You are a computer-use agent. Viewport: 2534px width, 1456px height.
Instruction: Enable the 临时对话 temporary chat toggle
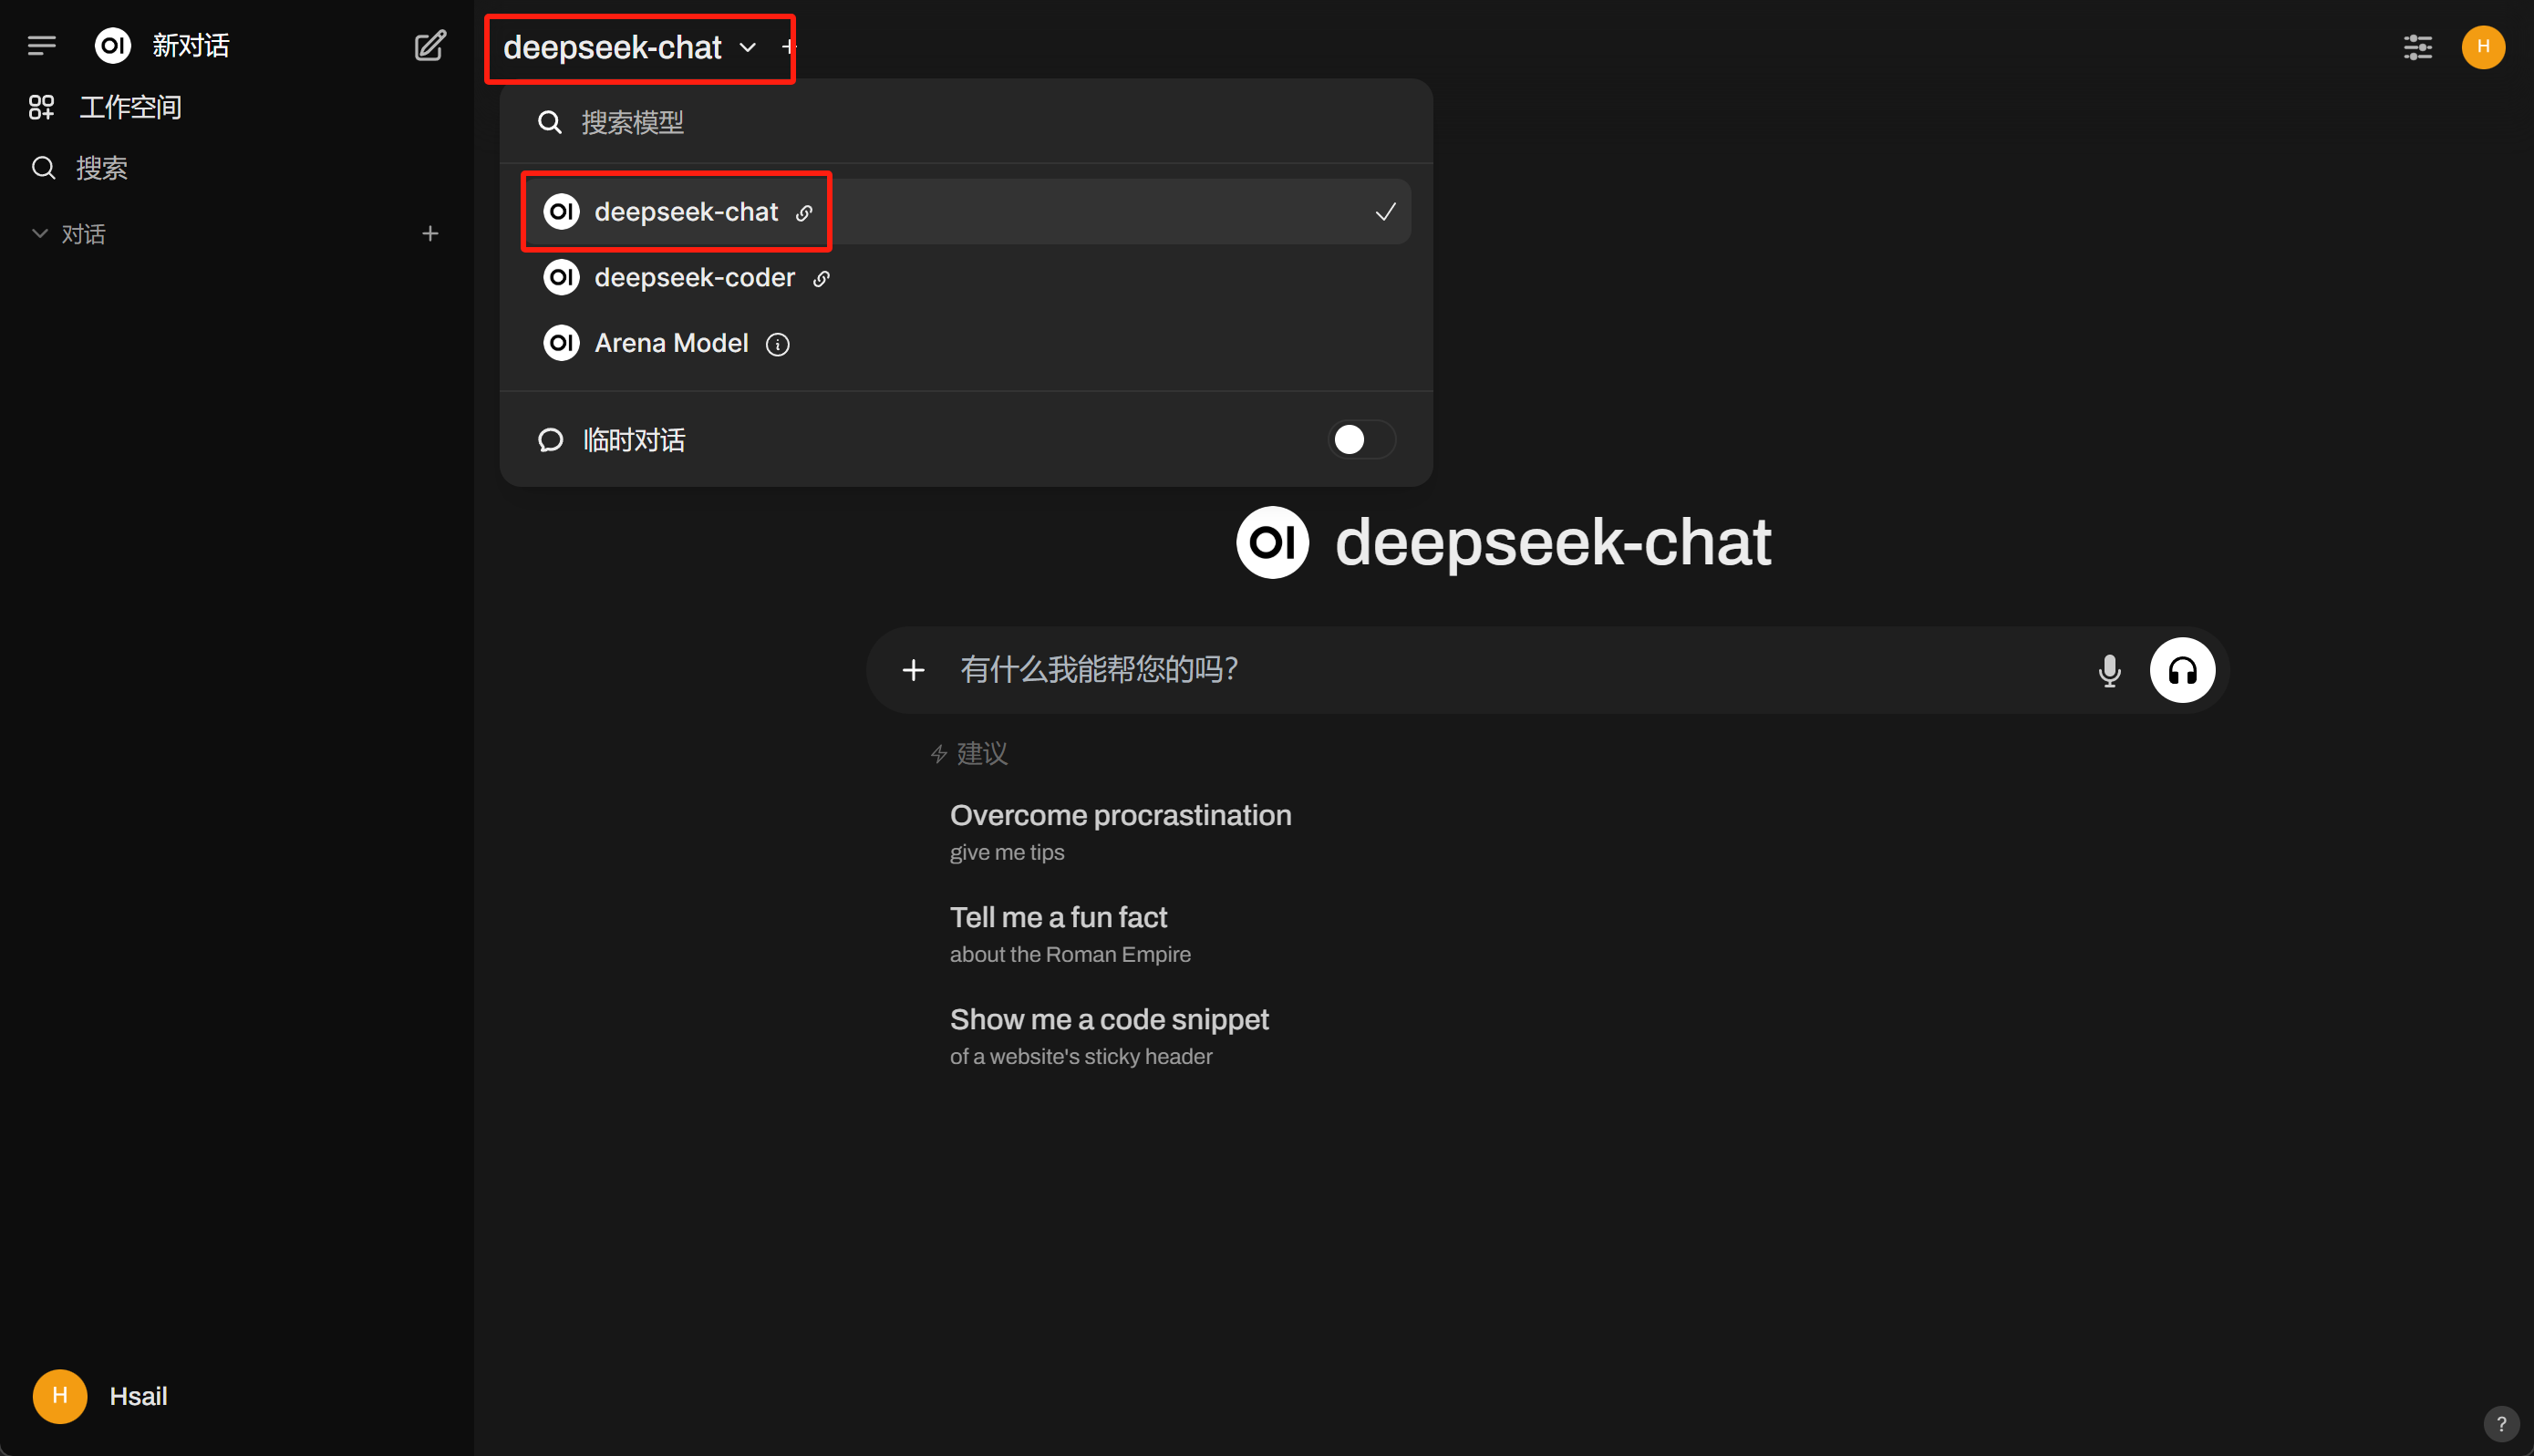click(1361, 440)
